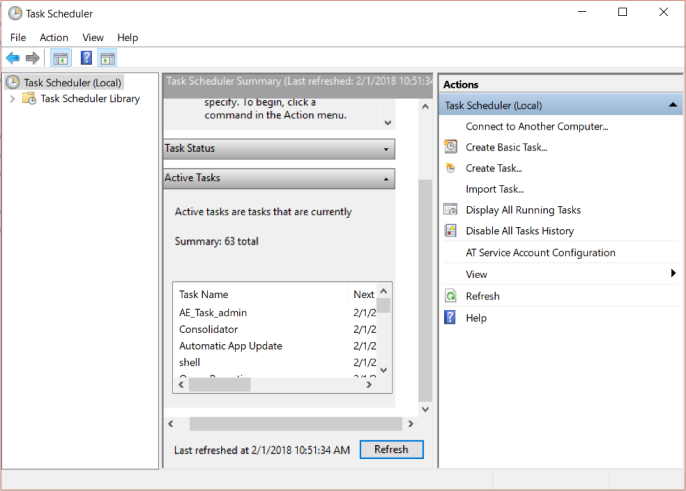
Task: Maximize the Task Scheduler window
Action: [x=622, y=12]
